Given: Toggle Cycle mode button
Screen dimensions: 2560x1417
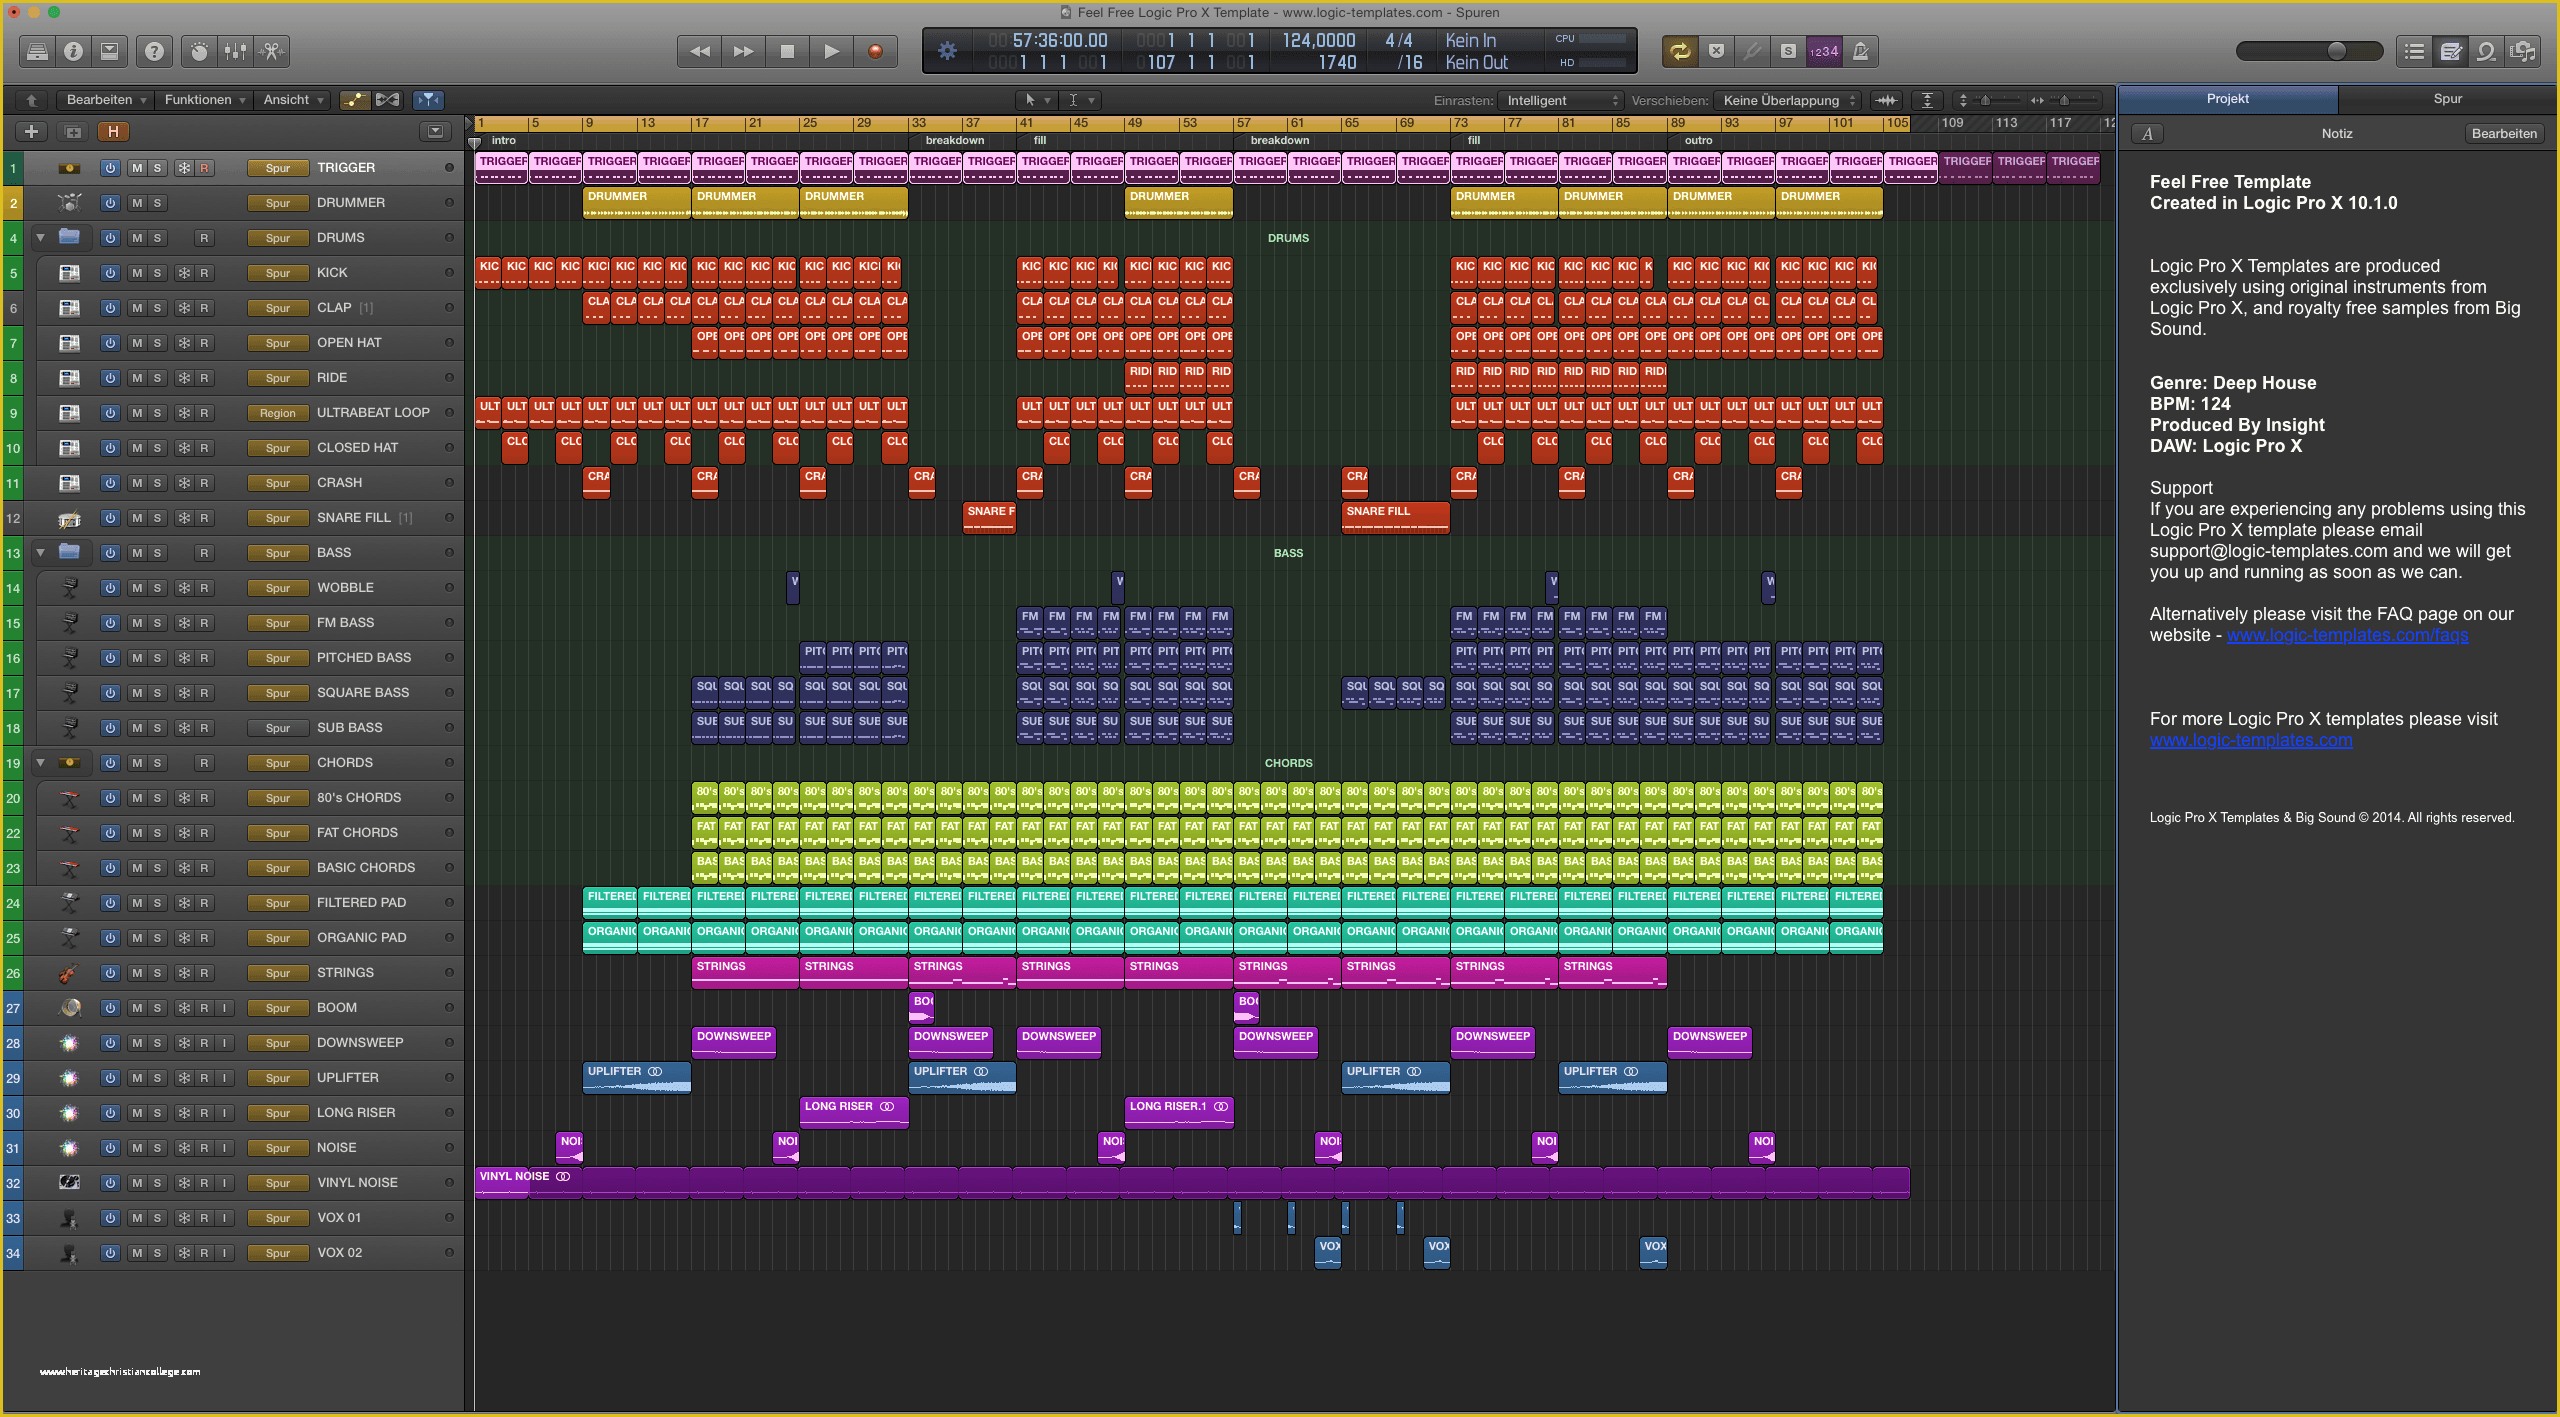Looking at the screenshot, I should coord(1680,51).
